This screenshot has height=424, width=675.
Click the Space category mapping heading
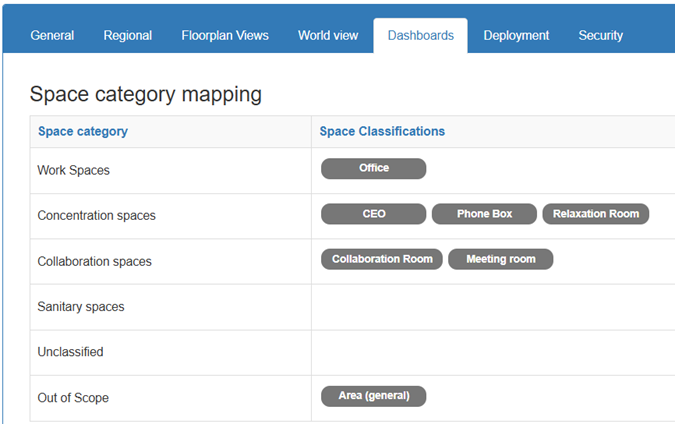tap(146, 95)
